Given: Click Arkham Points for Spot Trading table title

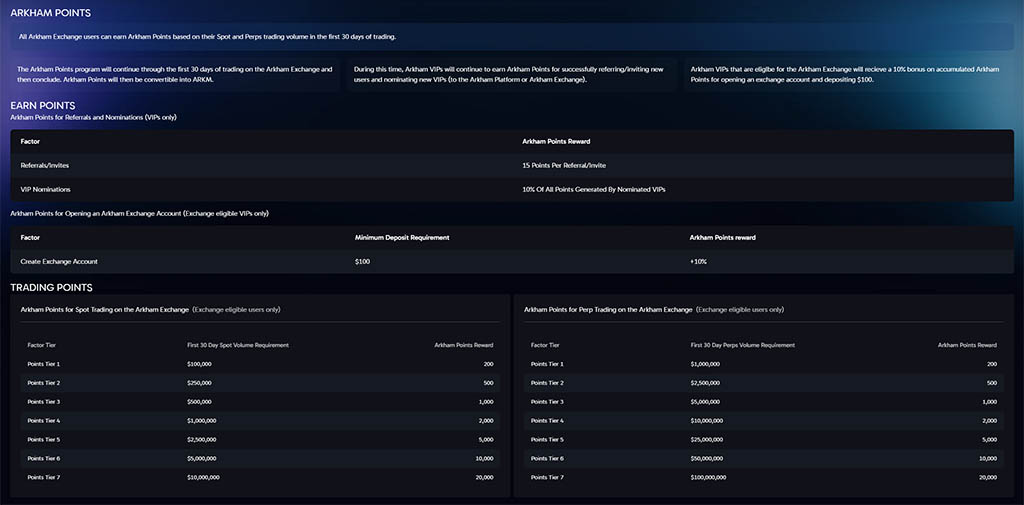Looking at the screenshot, I should [x=104, y=310].
